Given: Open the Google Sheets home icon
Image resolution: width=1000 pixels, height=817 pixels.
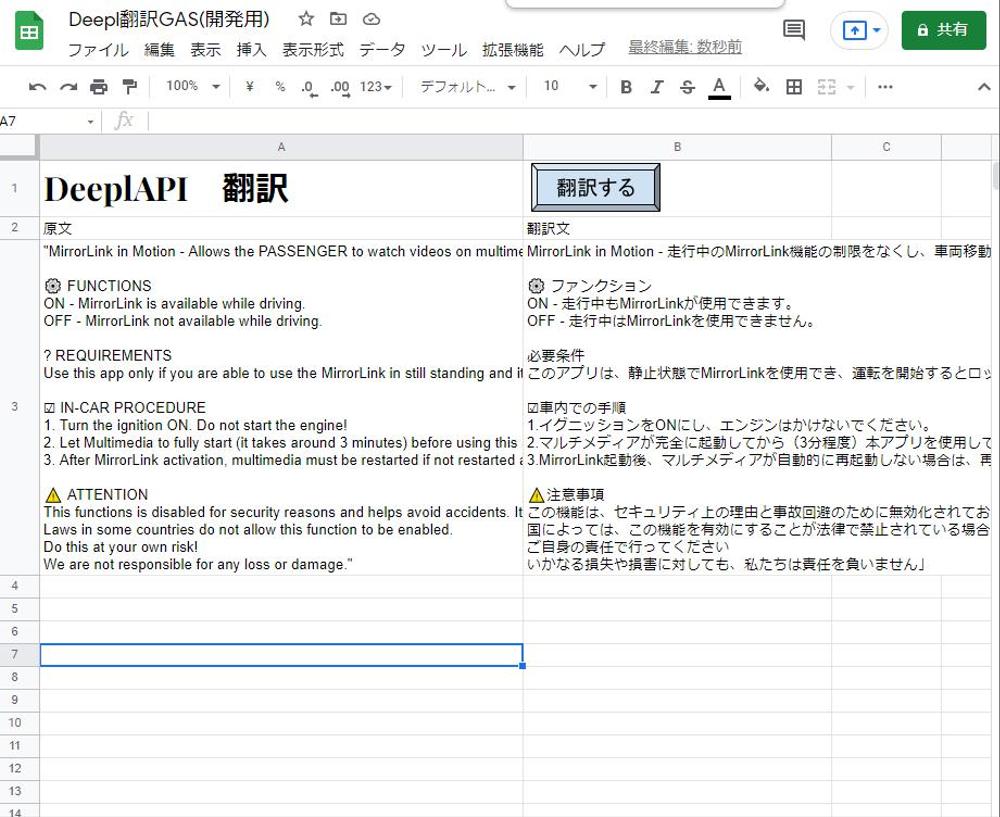Looking at the screenshot, I should click(x=29, y=31).
